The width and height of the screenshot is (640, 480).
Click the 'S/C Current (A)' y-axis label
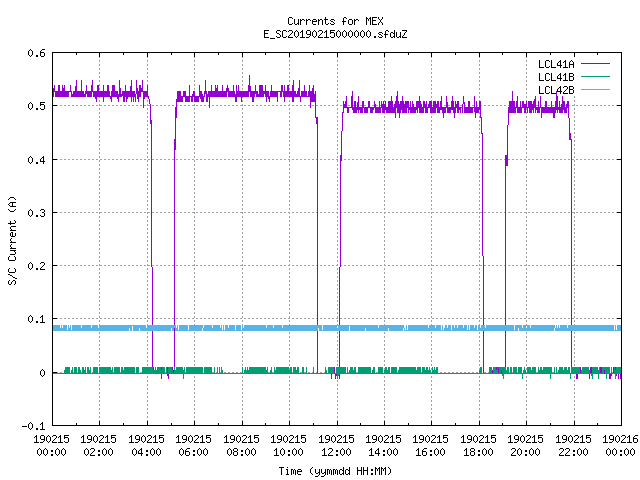point(12,241)
